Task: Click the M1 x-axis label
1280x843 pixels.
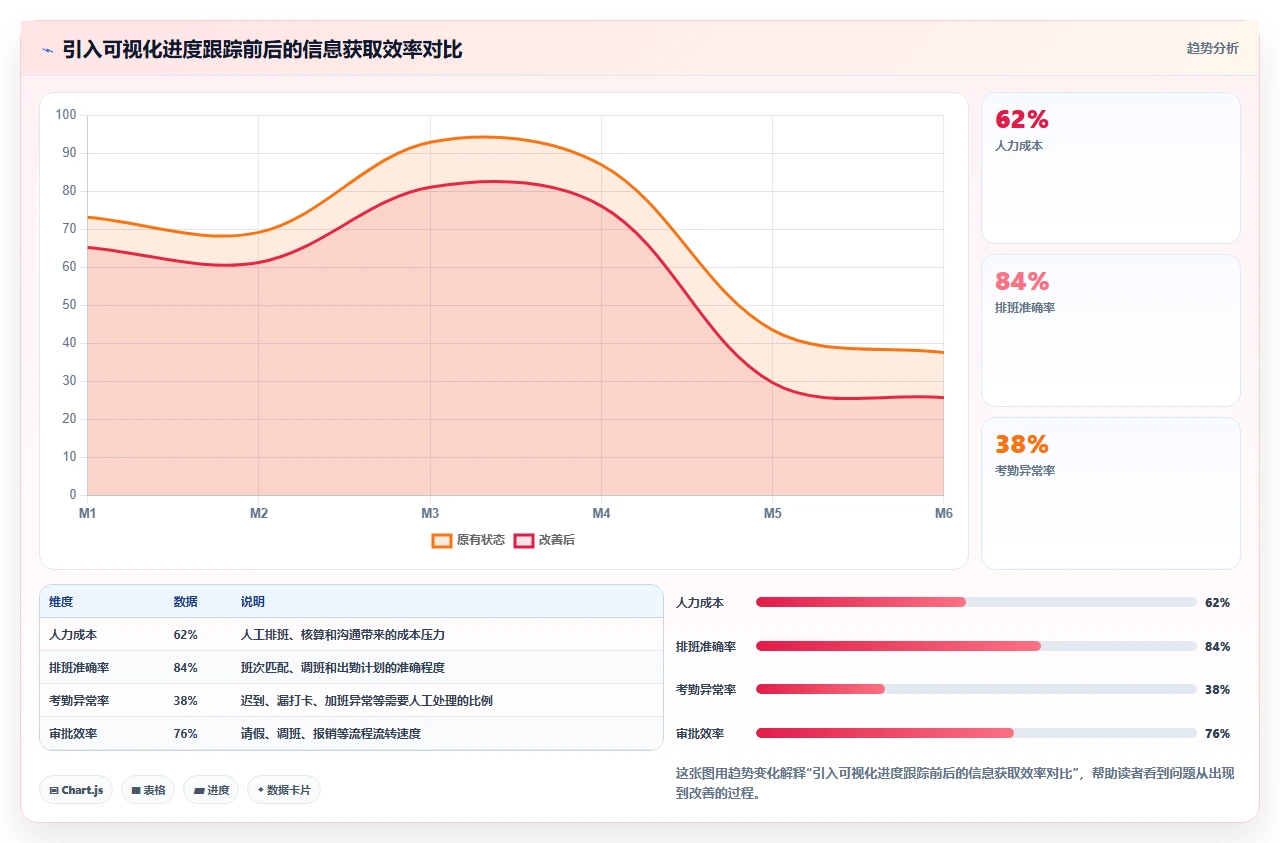Action: [x=87, y=514]
